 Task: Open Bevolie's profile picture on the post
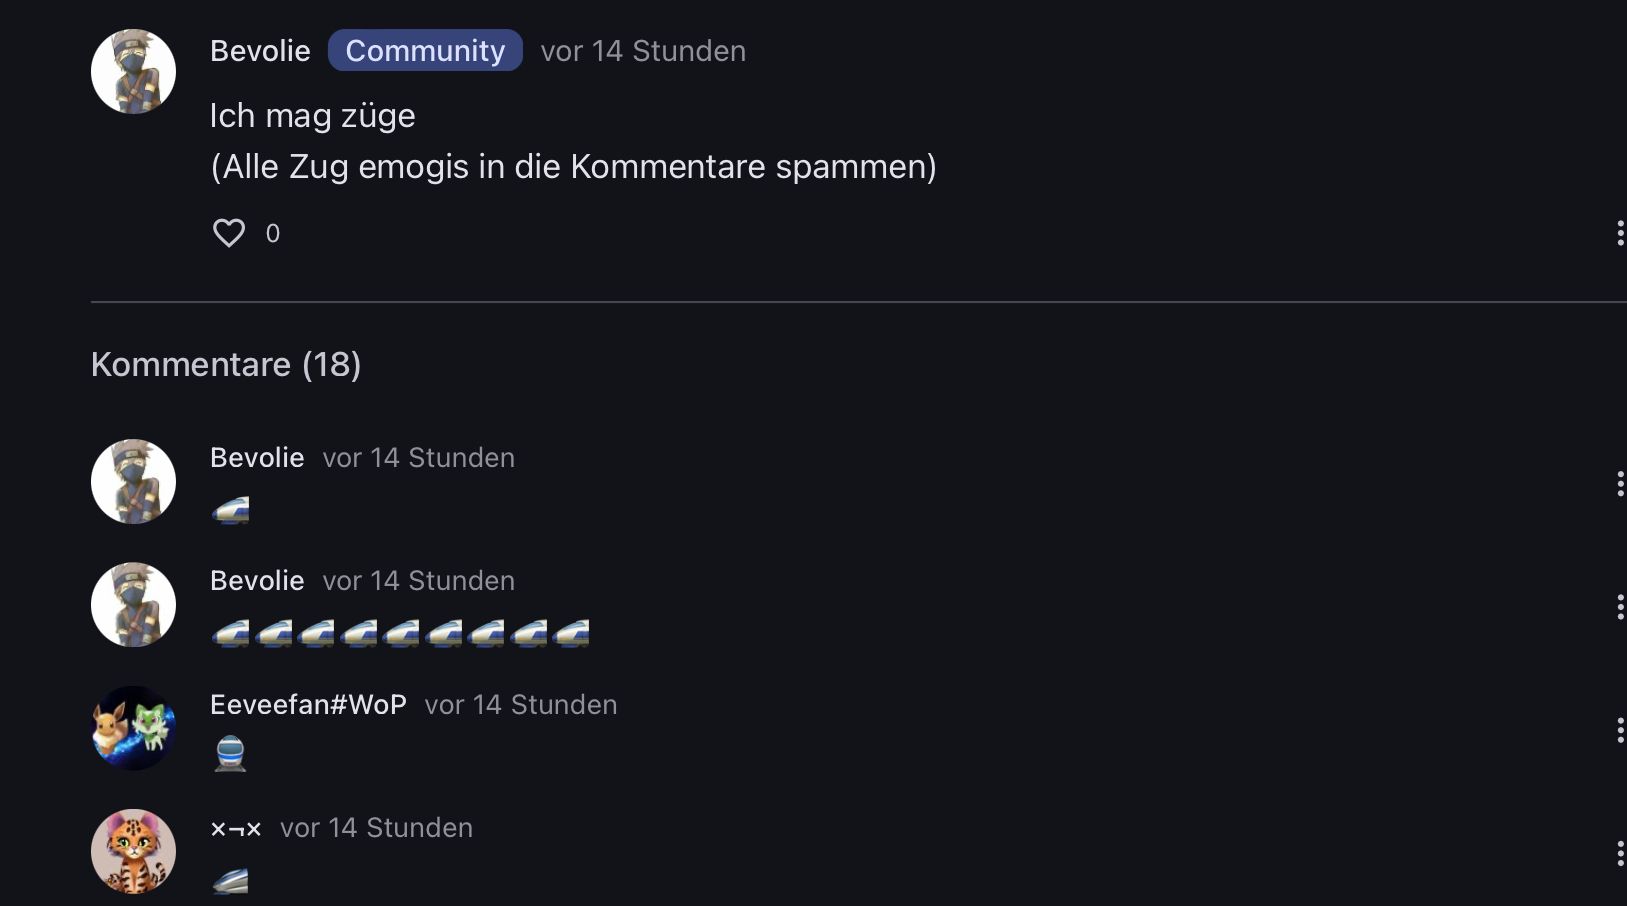point(133,71)
